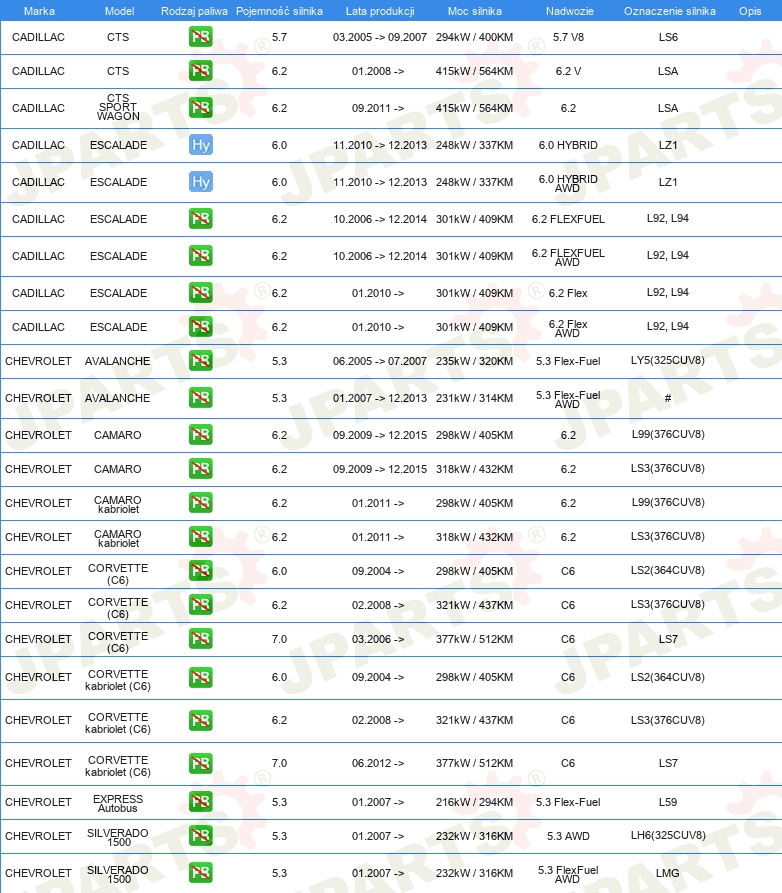This screenshot has height=893, width=782.
Task: Click the 06.2005 -> 07.2007 years cell
Action: [380, 361]
